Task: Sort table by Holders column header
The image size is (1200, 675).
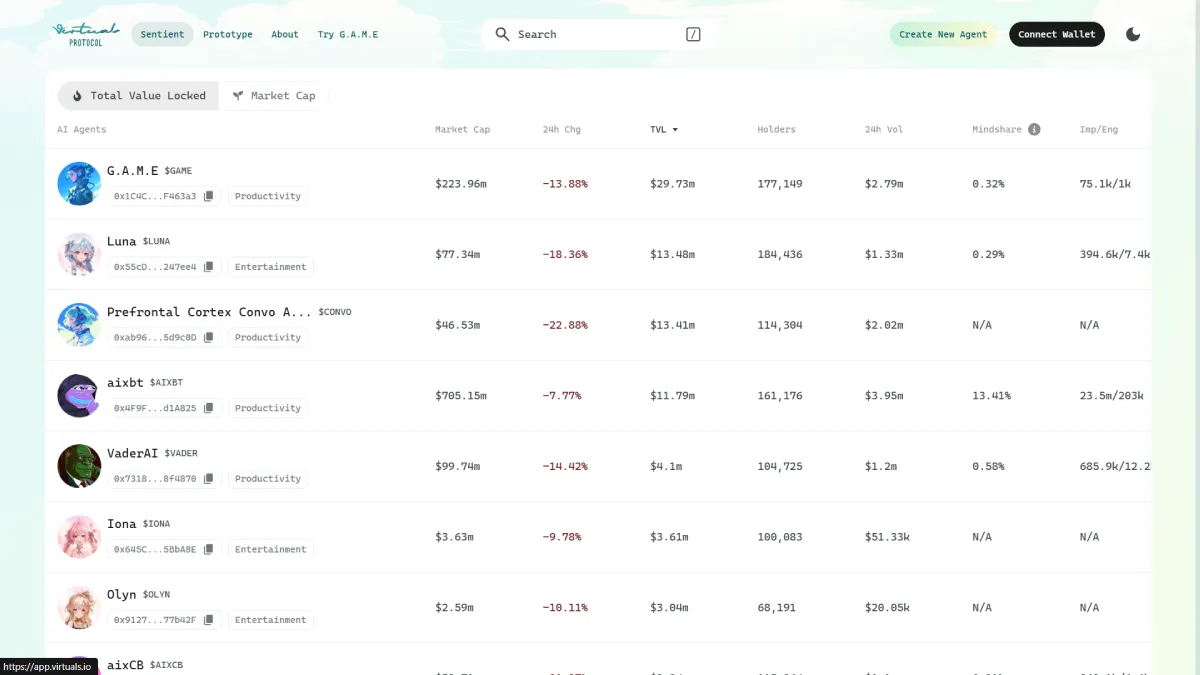Action: coord(776,130)
